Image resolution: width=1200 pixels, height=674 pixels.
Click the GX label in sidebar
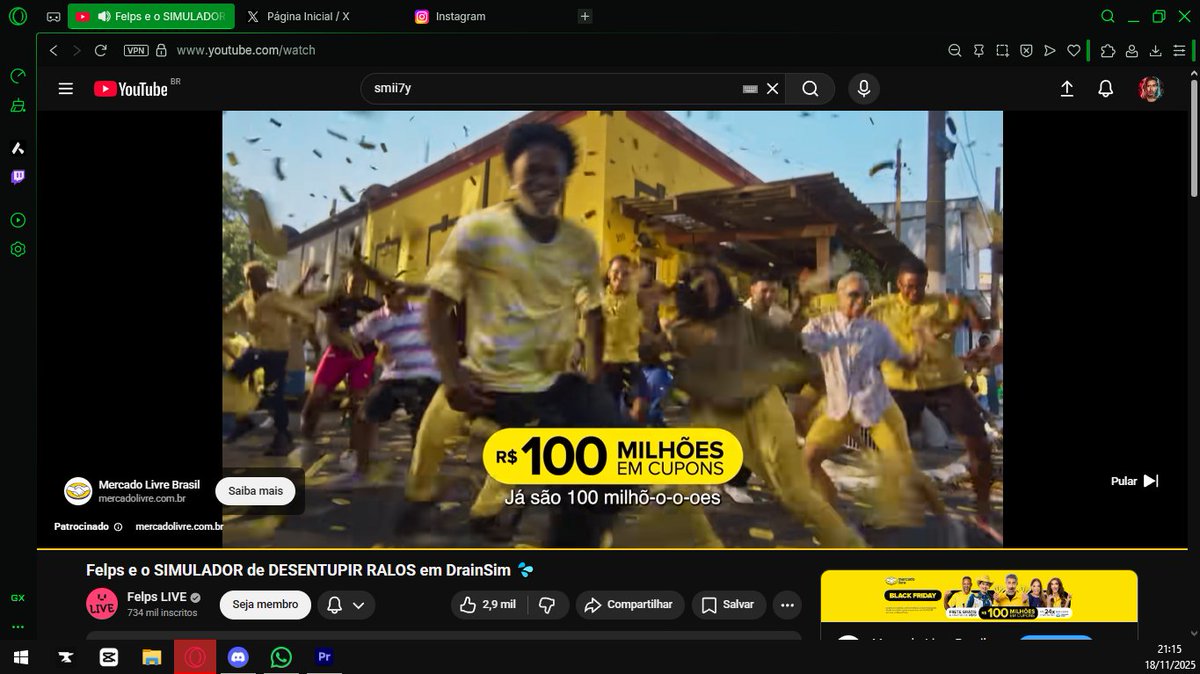[x=17, y=598]
